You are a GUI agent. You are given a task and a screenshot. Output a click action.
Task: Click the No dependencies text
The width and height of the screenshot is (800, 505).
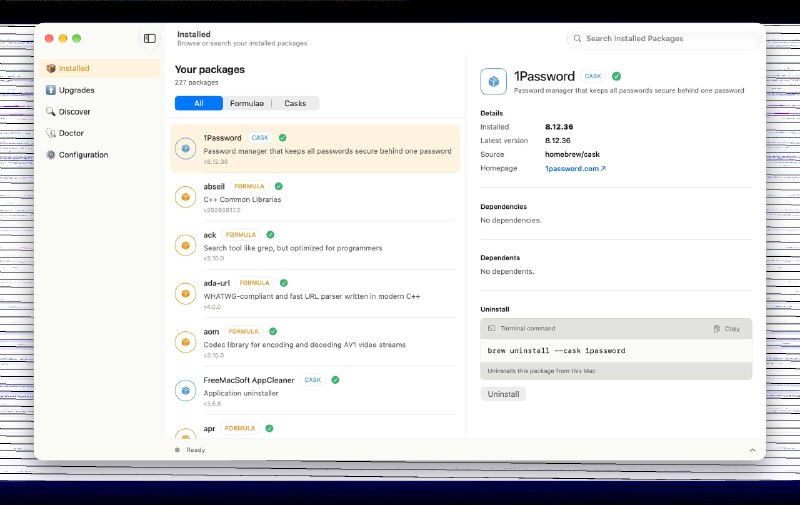[511, 220]
